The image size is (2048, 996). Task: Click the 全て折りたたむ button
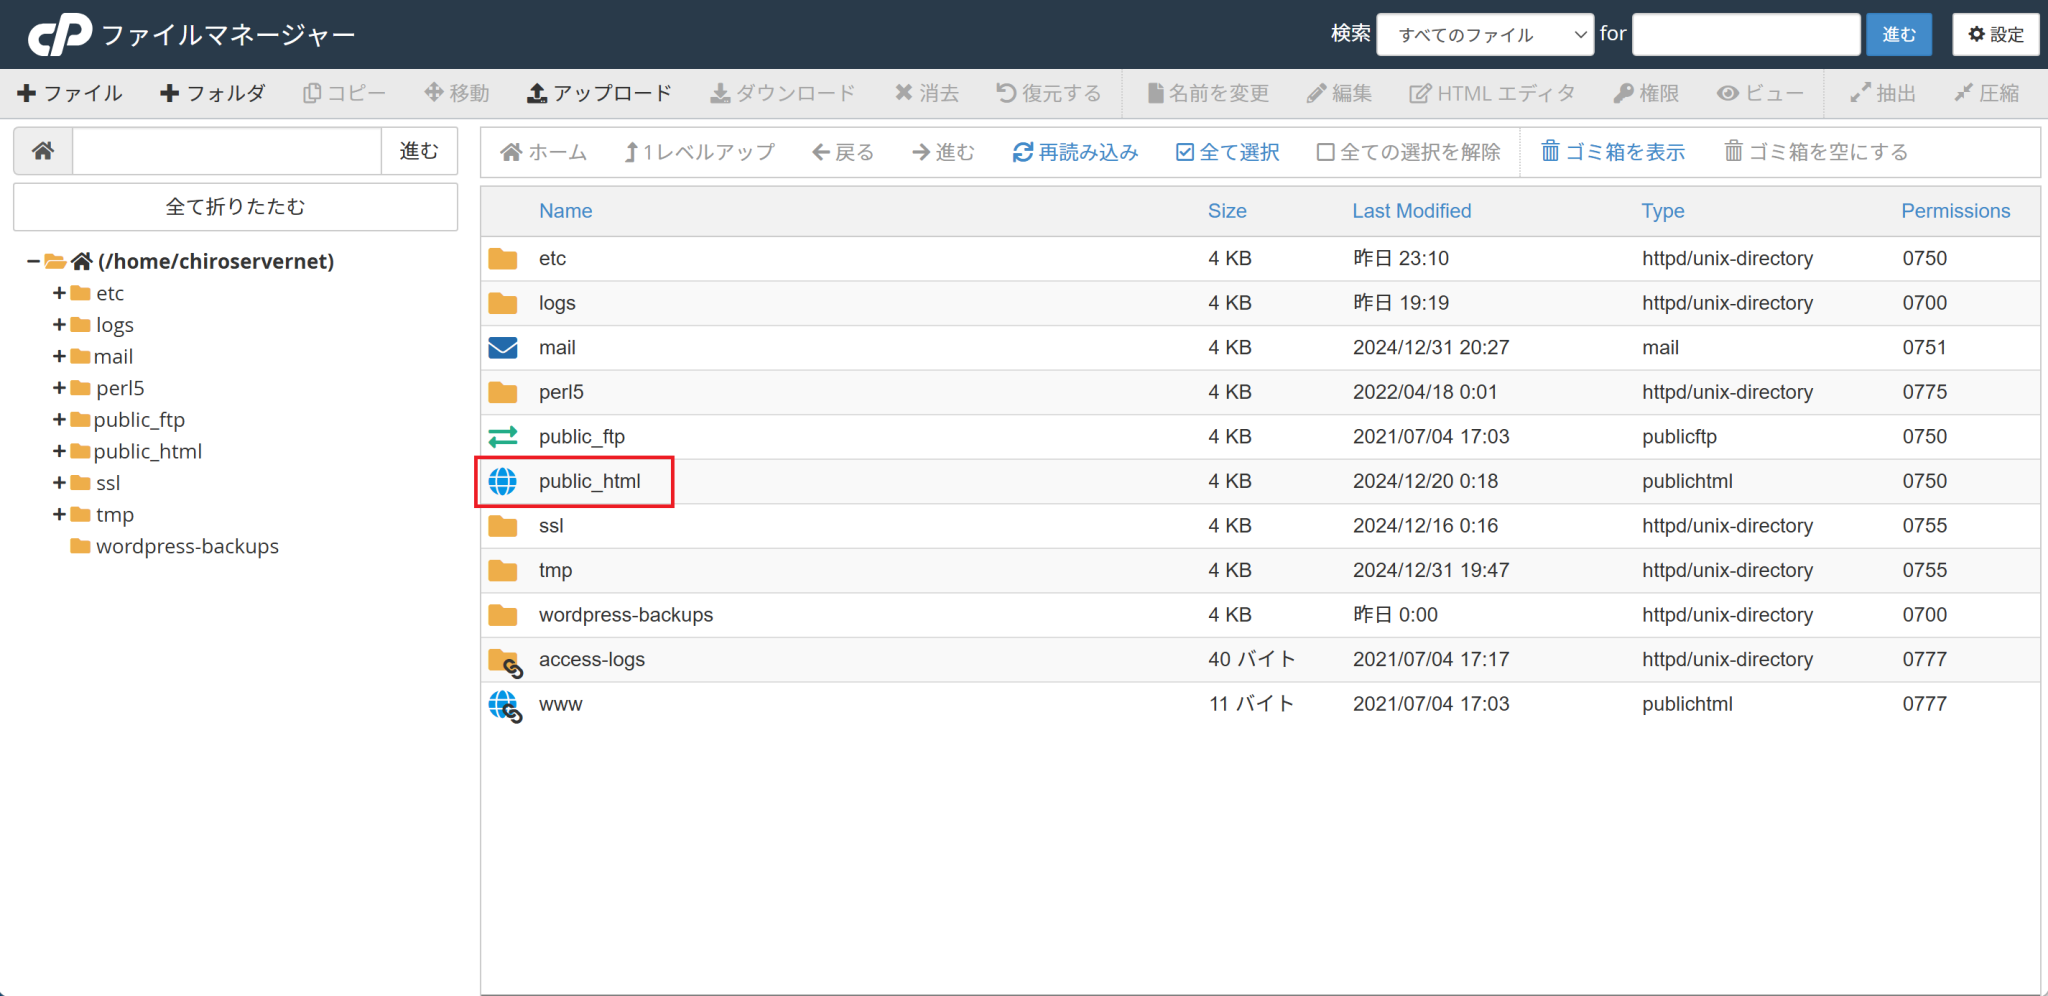tap(234, 207)
